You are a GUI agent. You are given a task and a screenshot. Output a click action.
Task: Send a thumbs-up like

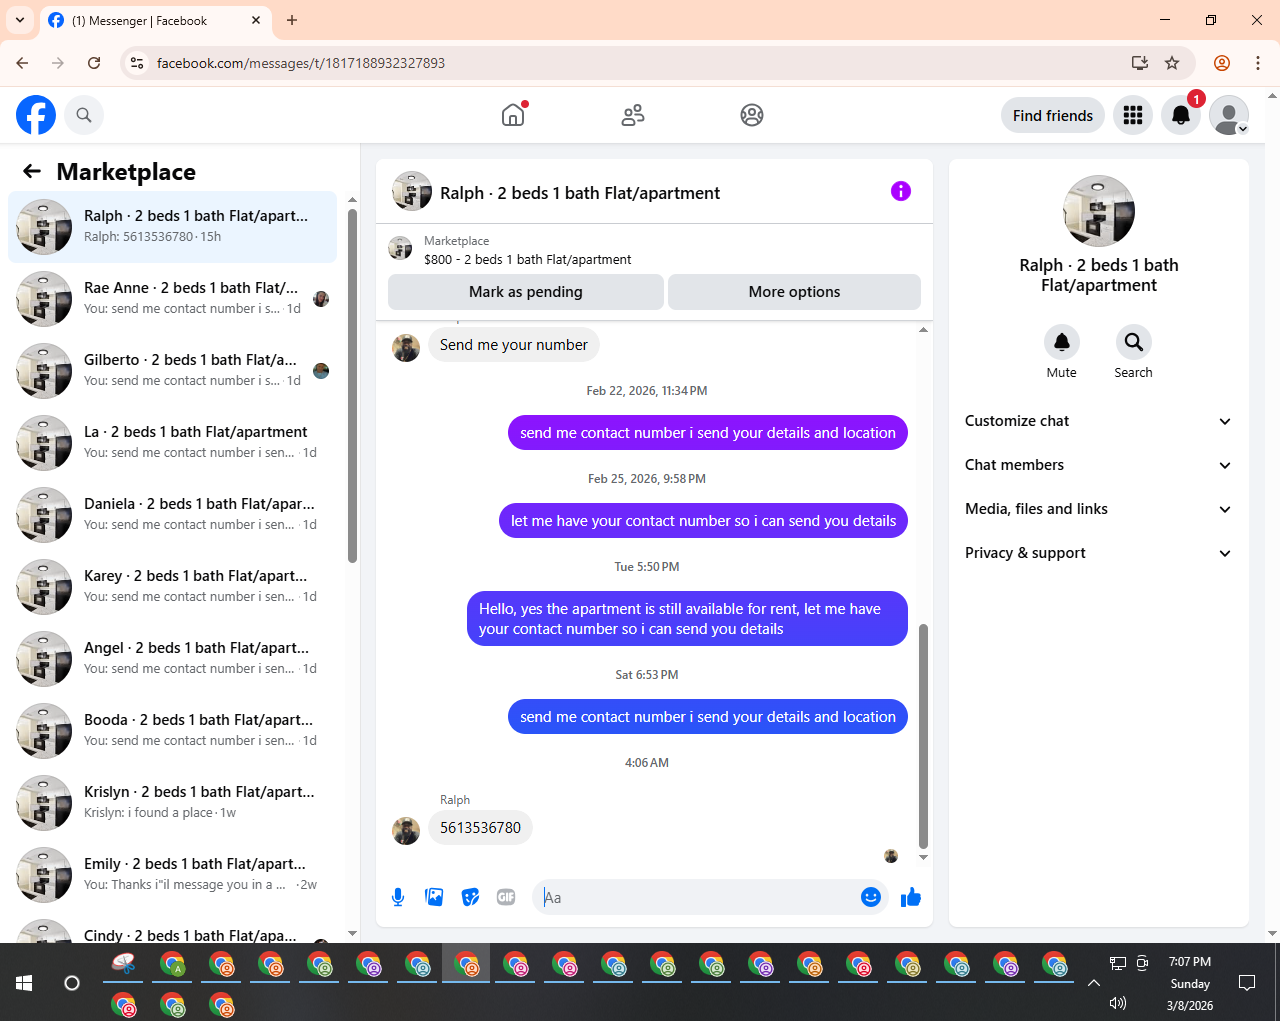click(911, 897)
